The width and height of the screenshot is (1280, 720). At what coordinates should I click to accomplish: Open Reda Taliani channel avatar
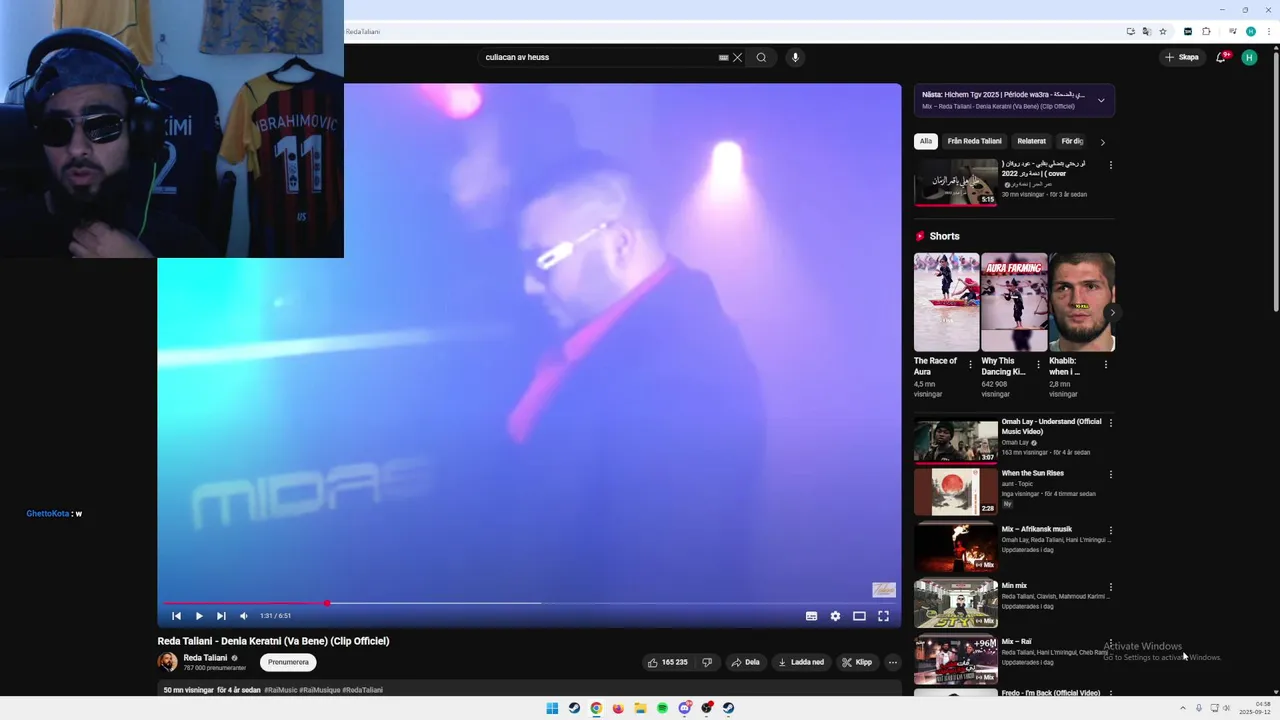[x=167, y=662]
